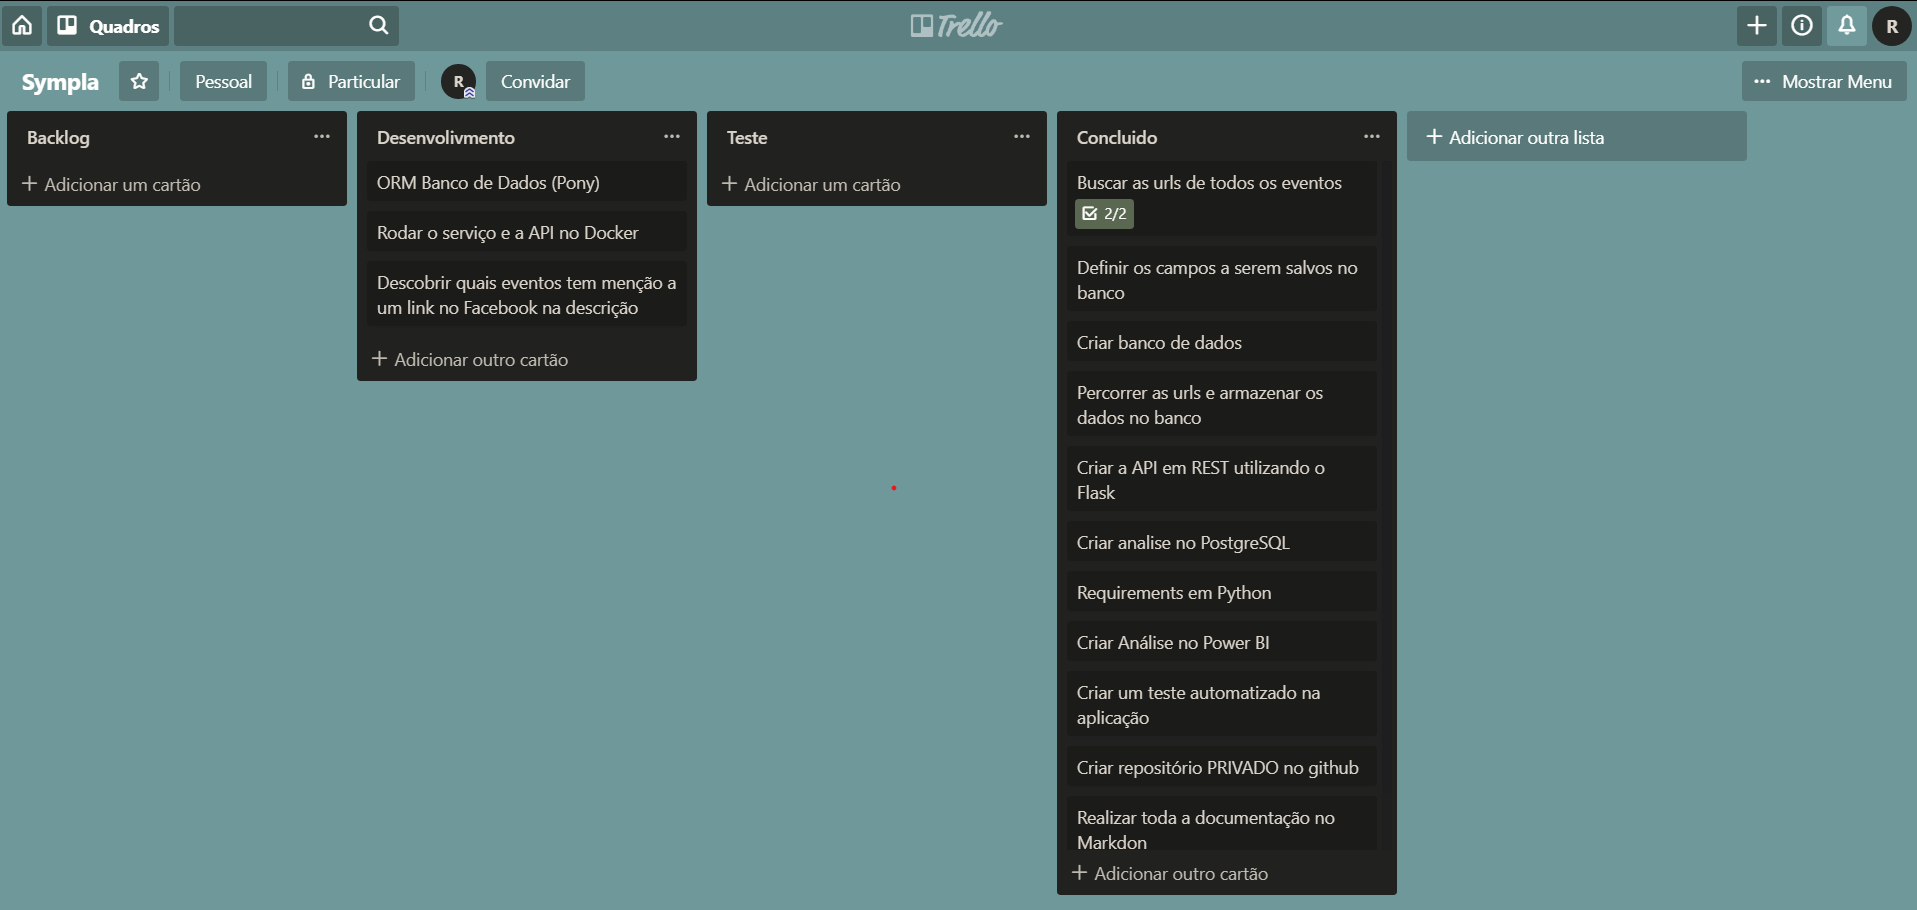This screenshot has width=1917, height=910.
Task: Open card Criar Análise no Power BI
Action: pos(1222,643)
